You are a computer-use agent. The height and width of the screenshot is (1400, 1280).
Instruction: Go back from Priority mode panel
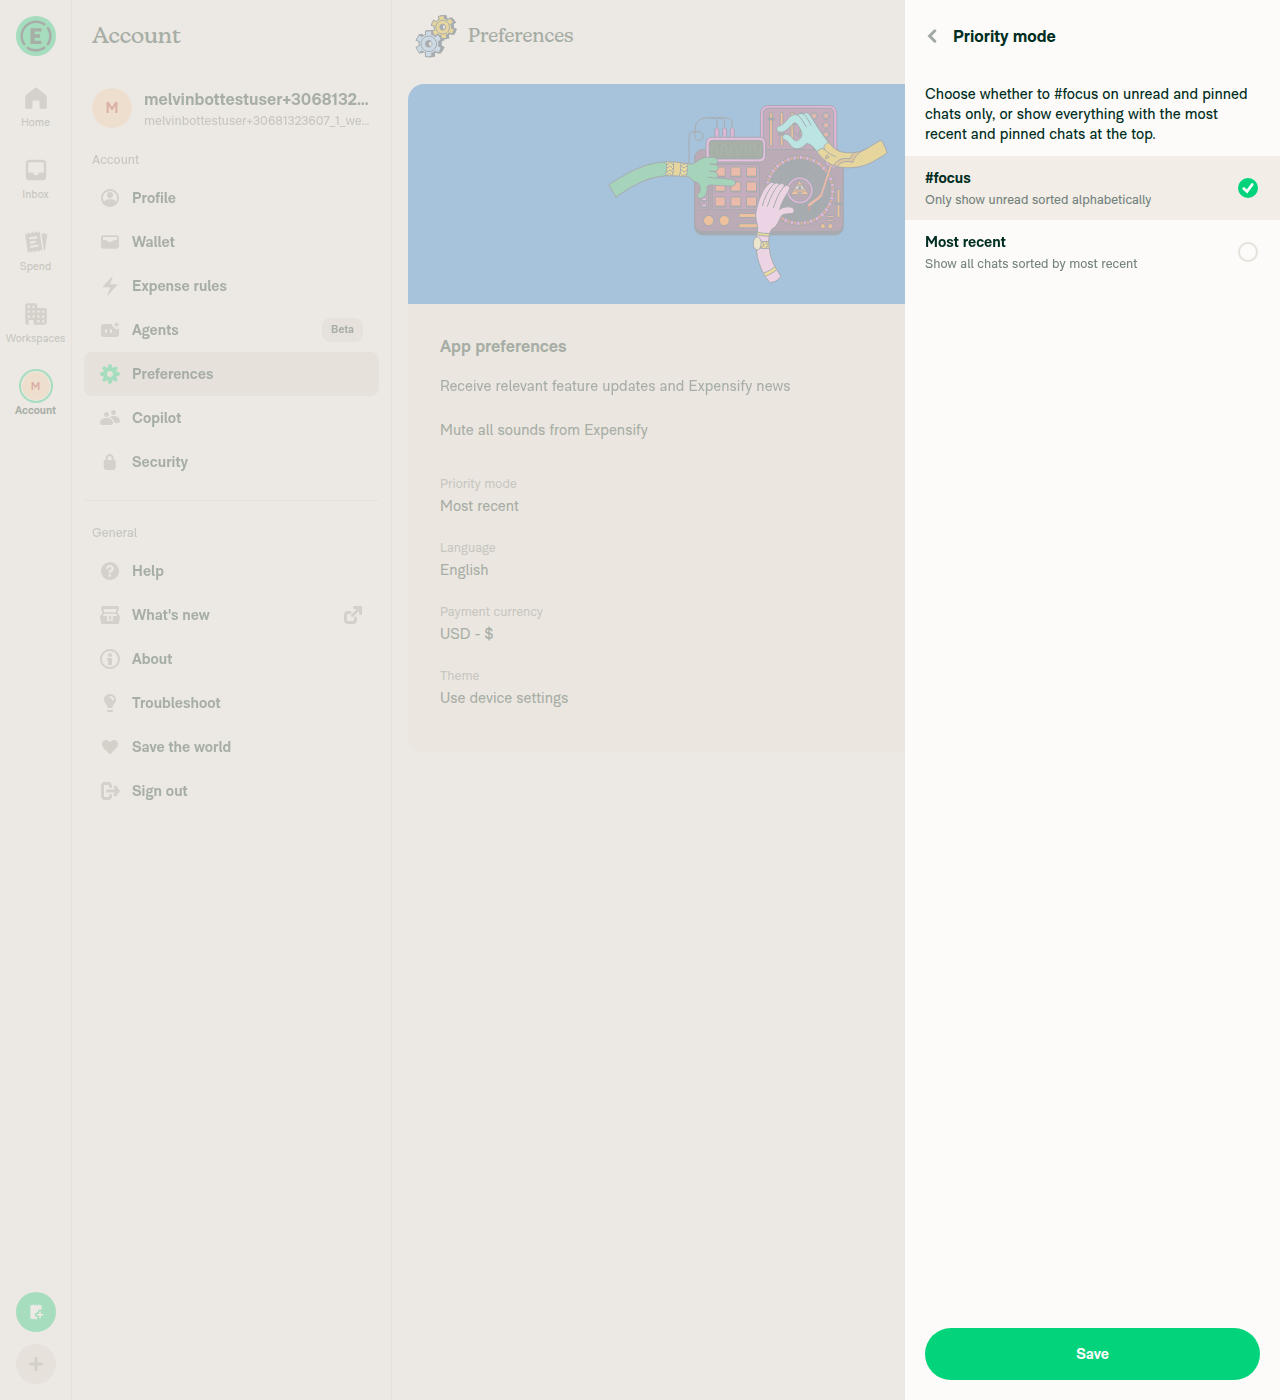(932, 36)
